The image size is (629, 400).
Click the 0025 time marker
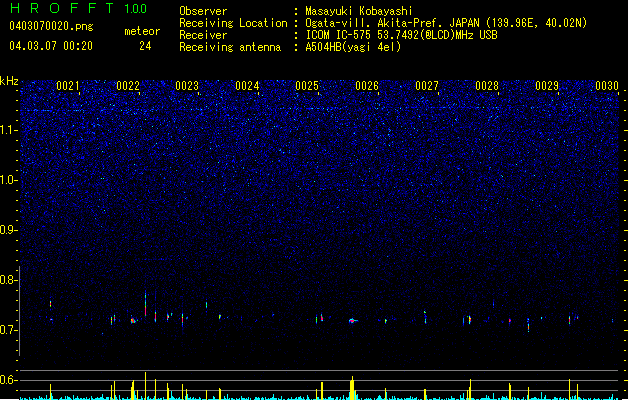click(307, 86)
